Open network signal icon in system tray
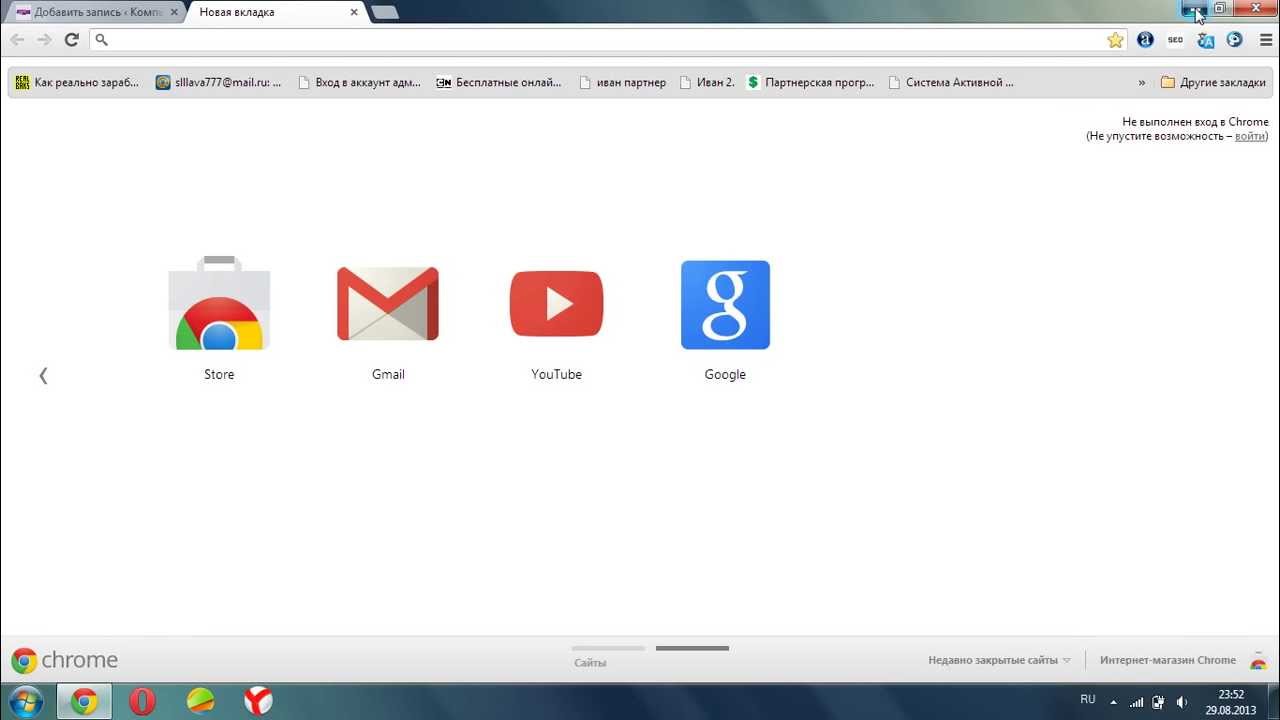 [1136, 702]
